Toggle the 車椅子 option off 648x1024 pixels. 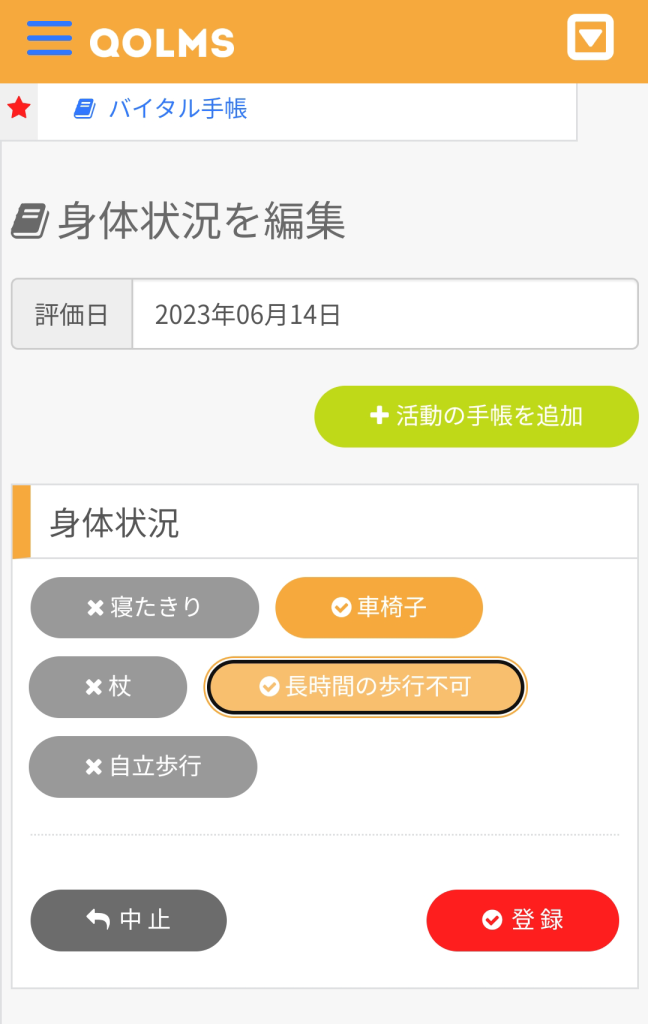pyautogui.click(x=379, y=607)
